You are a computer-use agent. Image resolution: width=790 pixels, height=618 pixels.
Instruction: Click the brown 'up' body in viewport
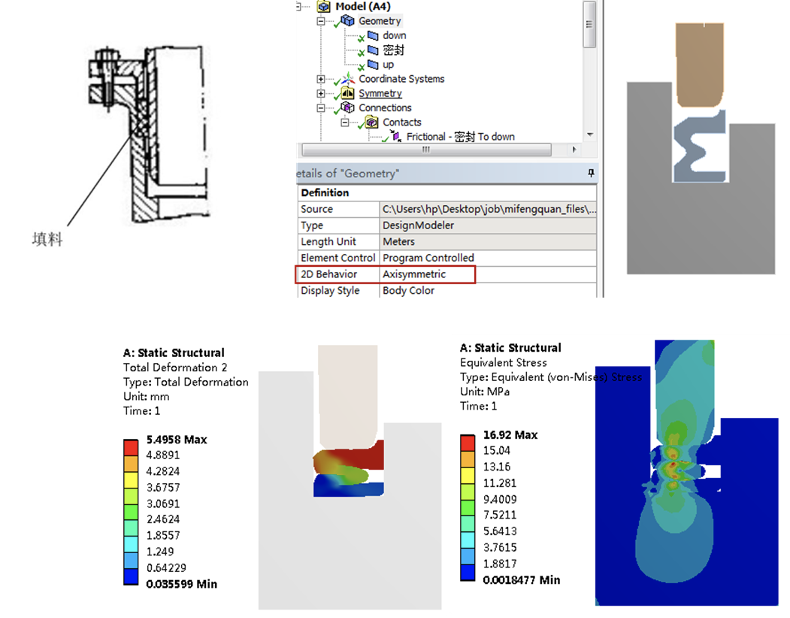pyautogui.click(x=699, y=63)
